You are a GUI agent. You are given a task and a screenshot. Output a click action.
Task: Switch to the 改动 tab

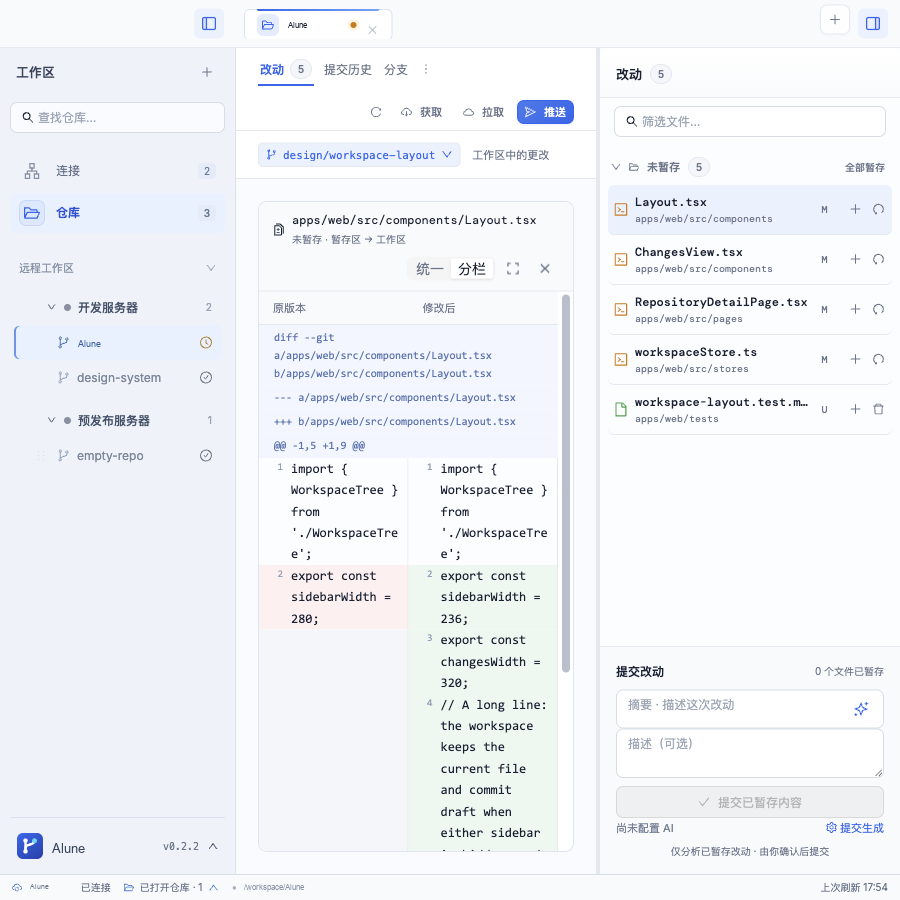pos(285,70)
